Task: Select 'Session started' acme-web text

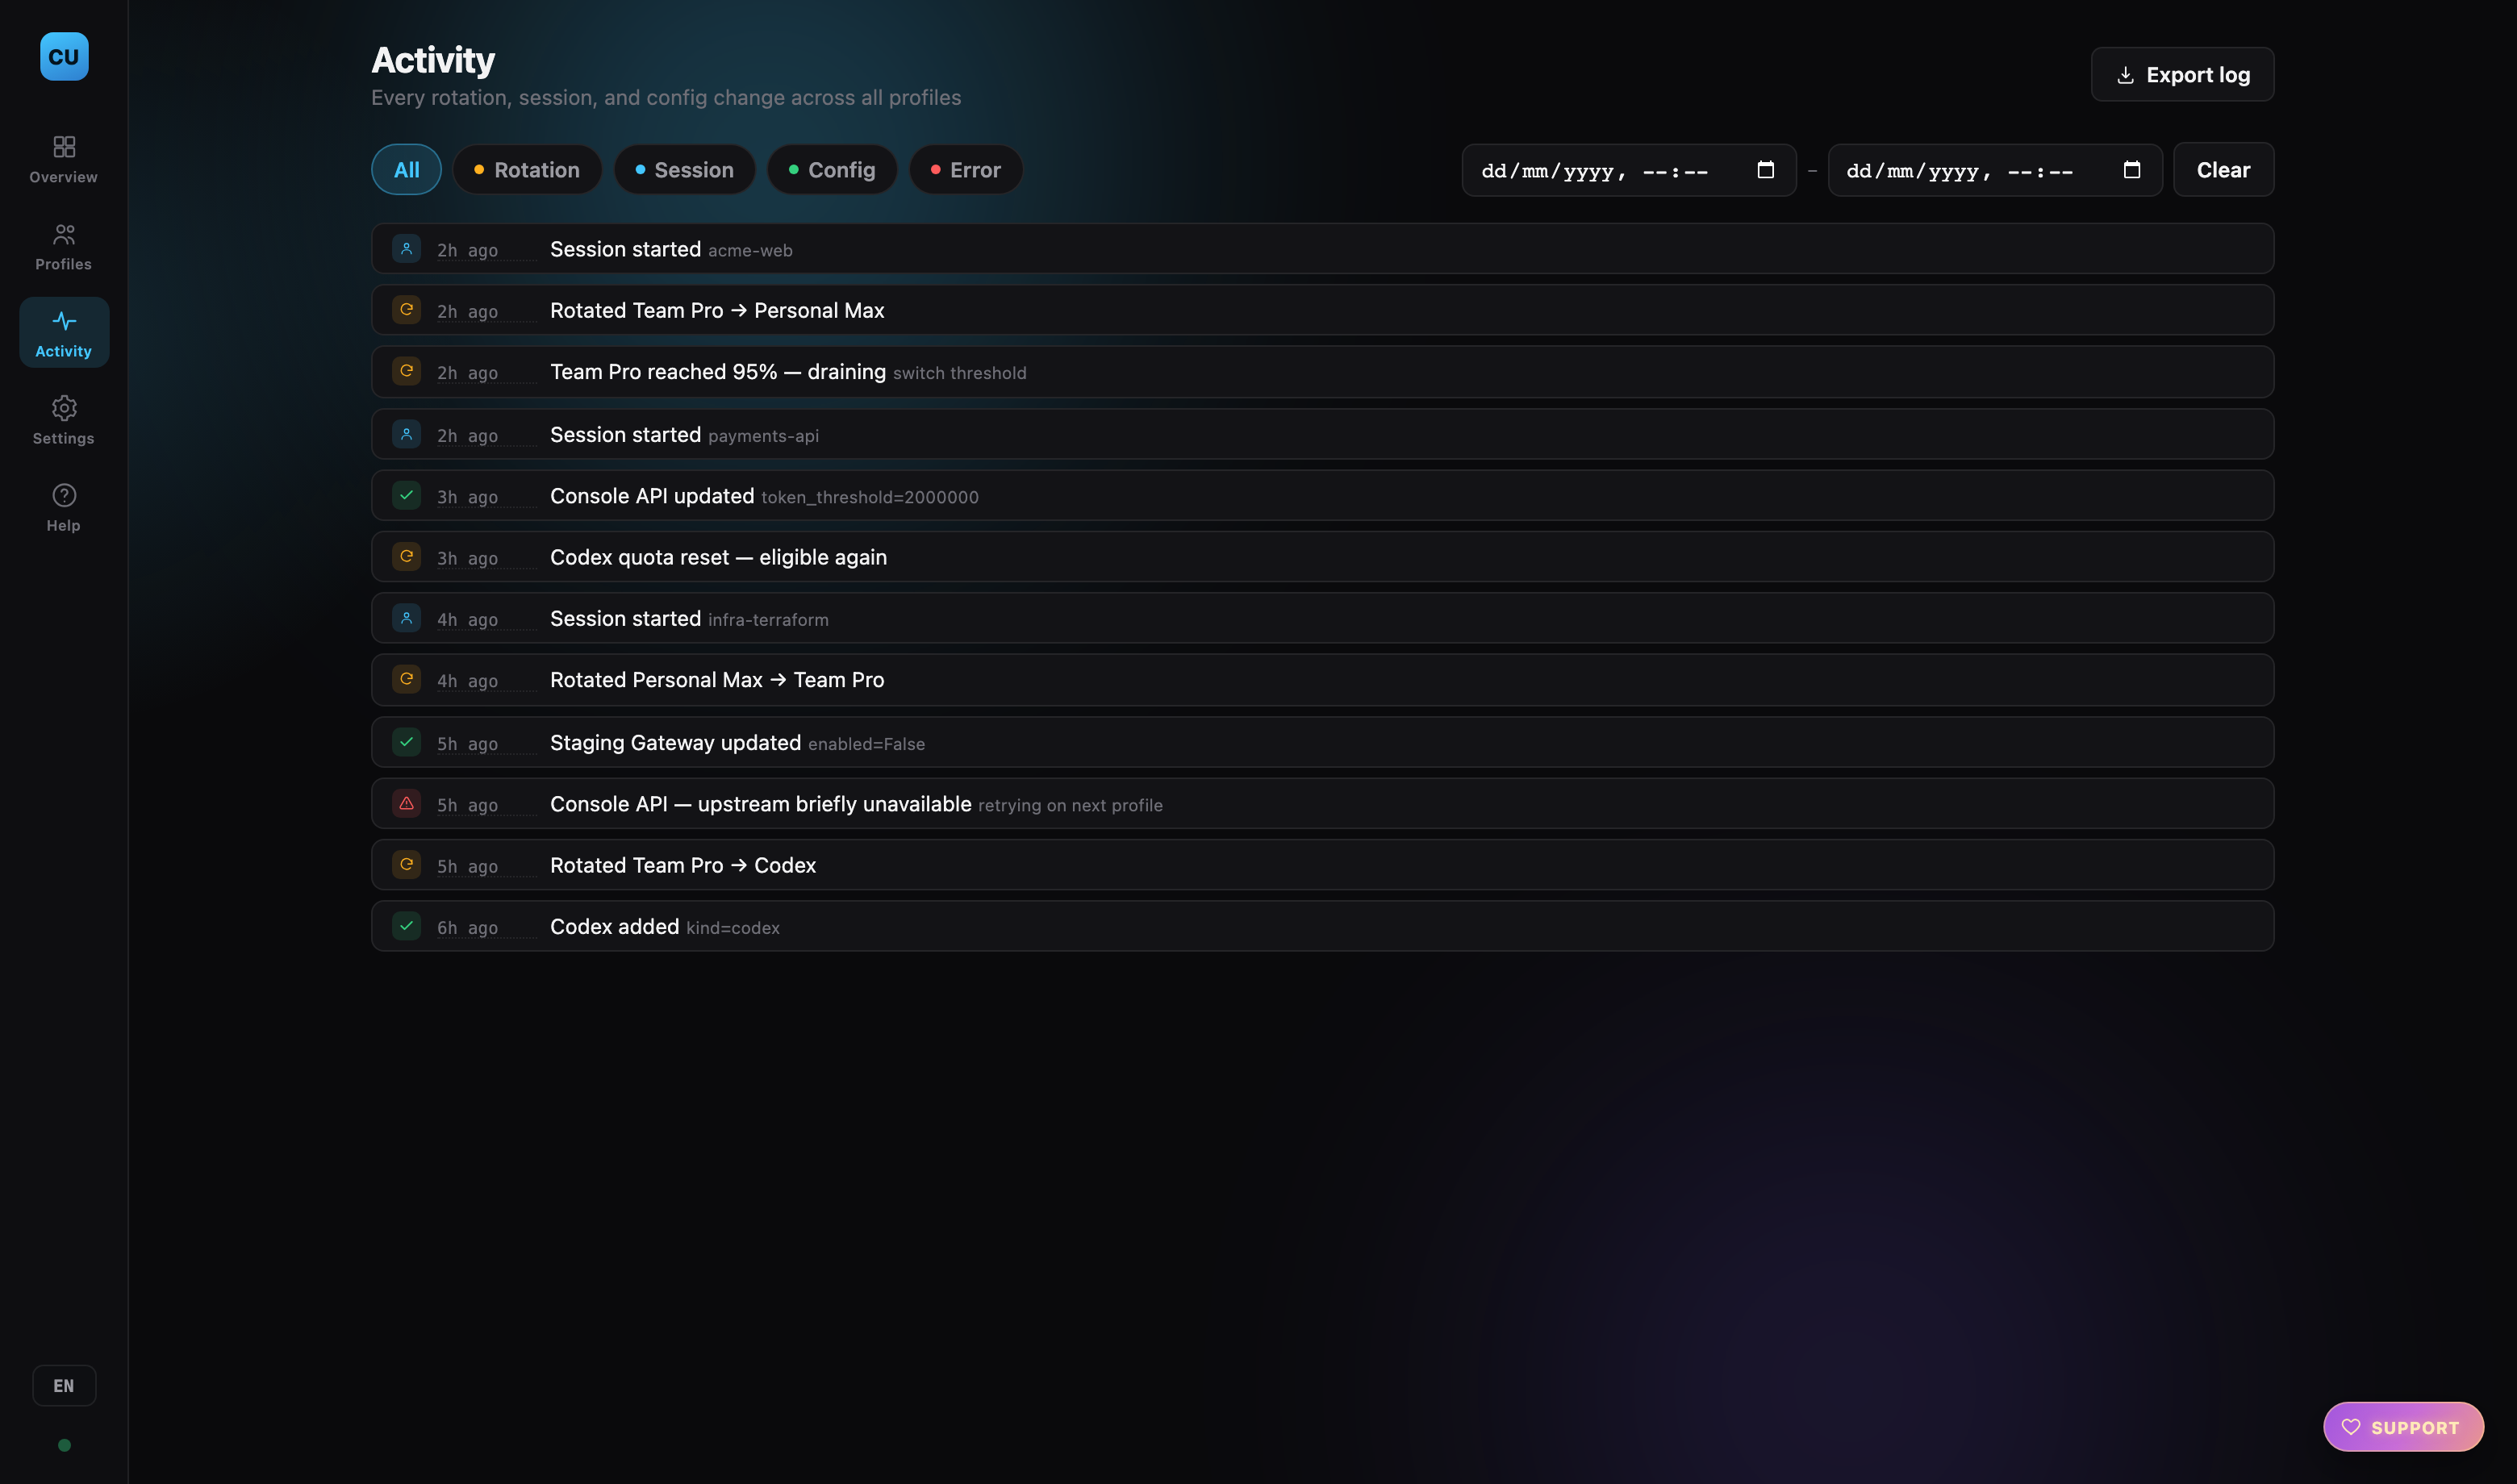Action: click(625, 249)
